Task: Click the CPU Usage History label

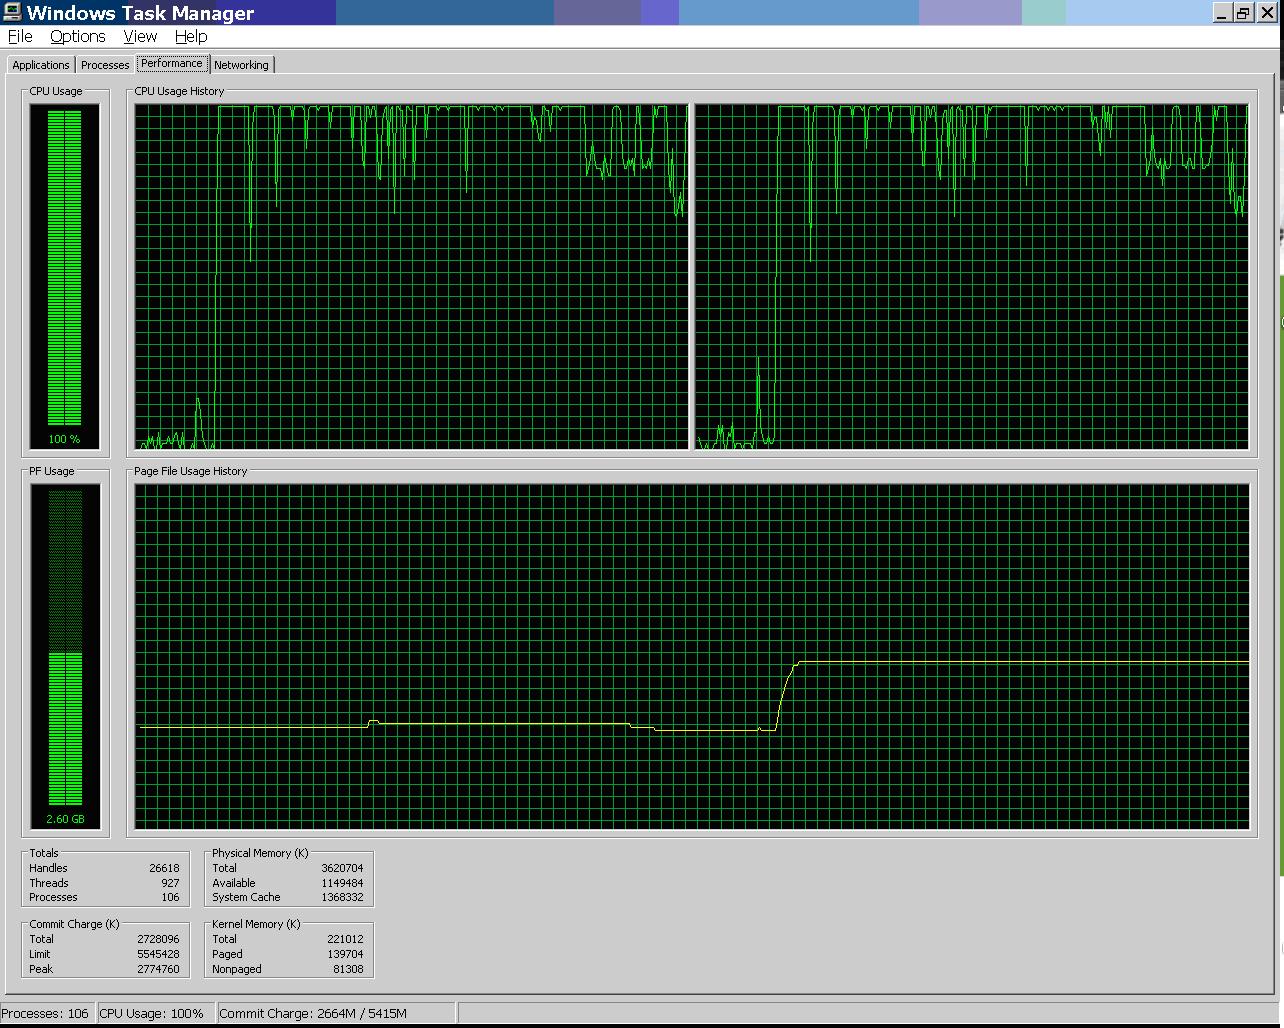Action: pos(179,91)
